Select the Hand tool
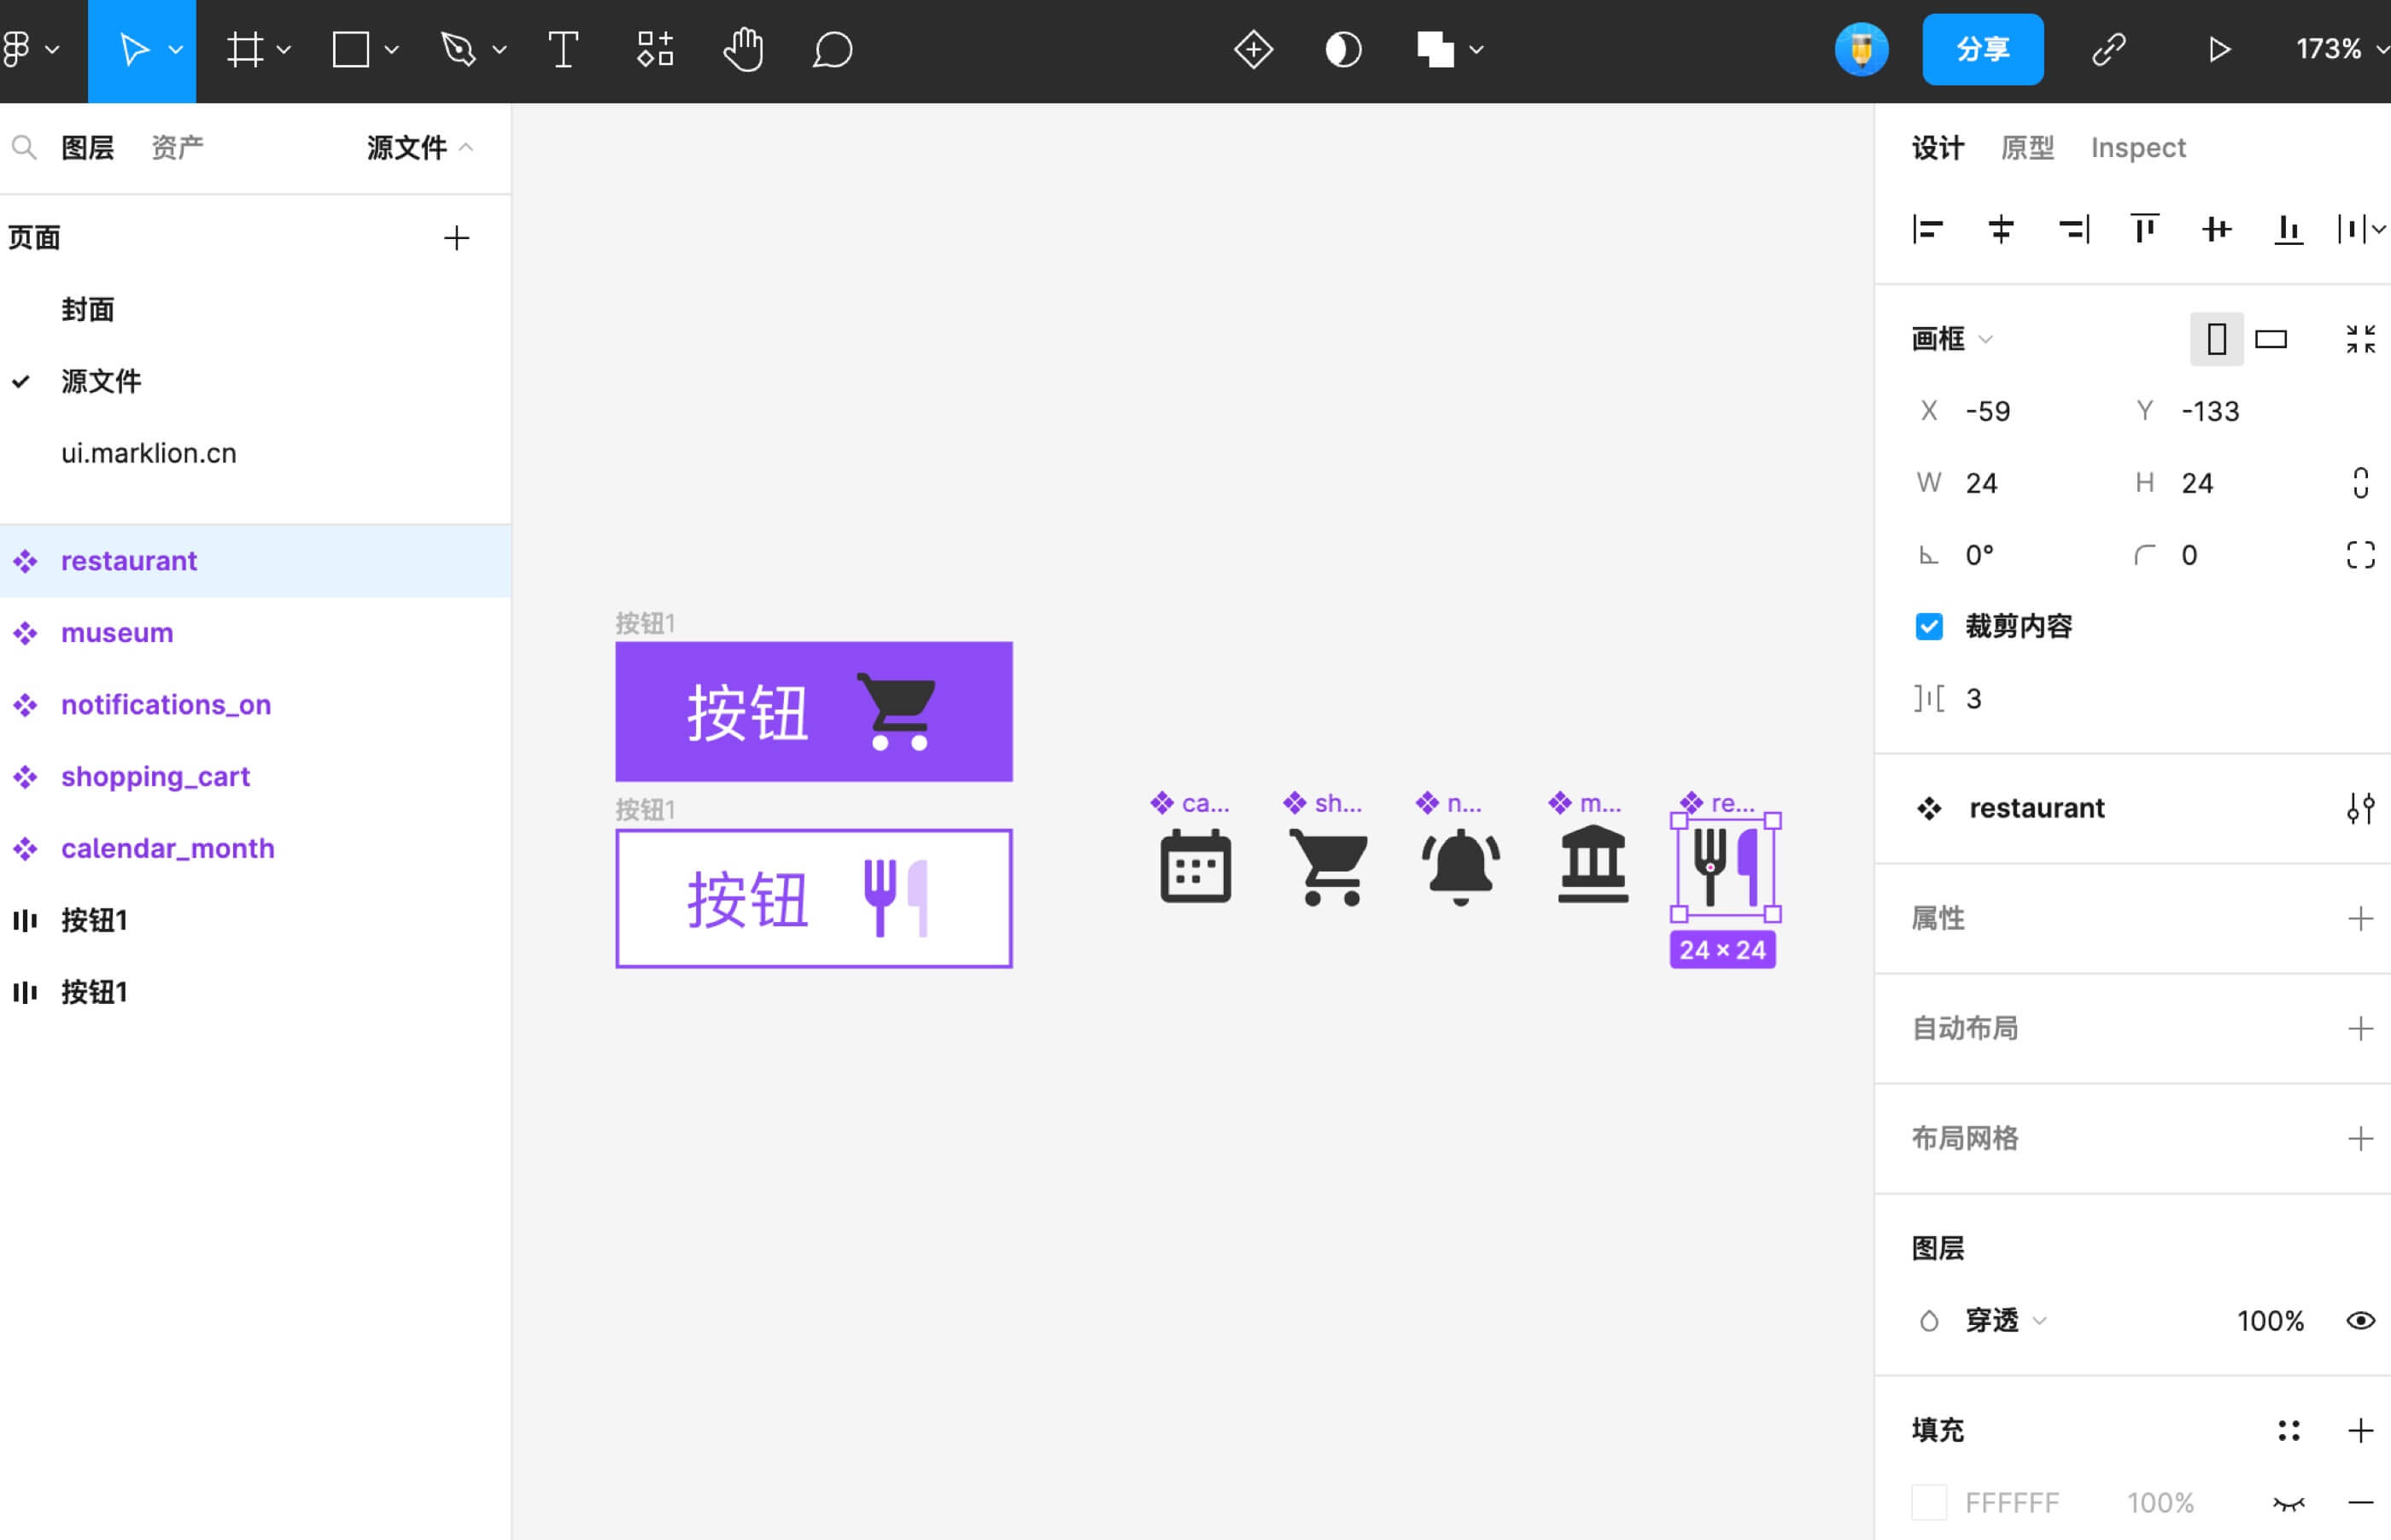This screenshot has height=1540, width=2391. click(743, 49)
